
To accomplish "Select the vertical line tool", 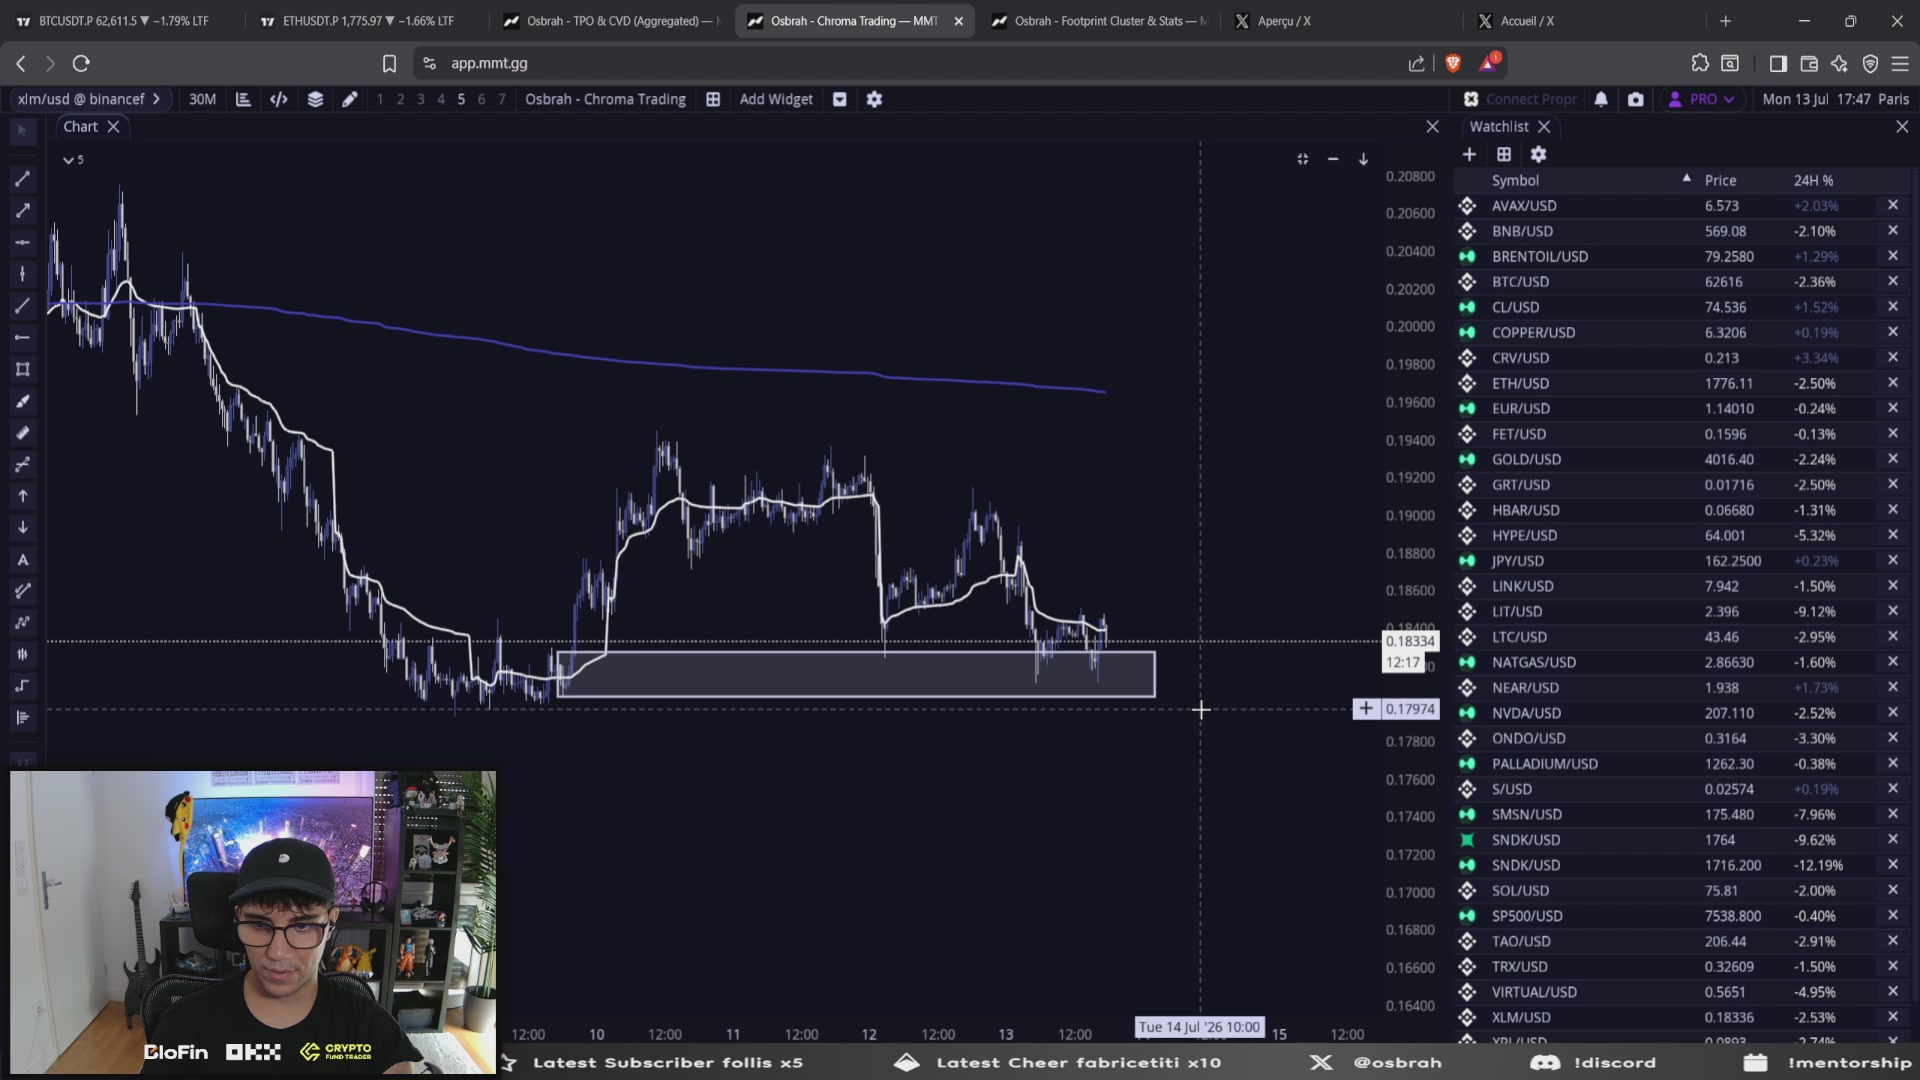I will point(22,274).
